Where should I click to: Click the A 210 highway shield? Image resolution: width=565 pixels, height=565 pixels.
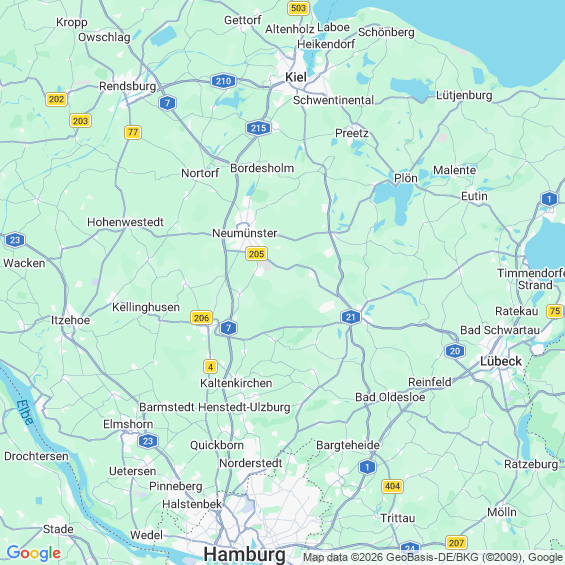click(x=223, y=81)
